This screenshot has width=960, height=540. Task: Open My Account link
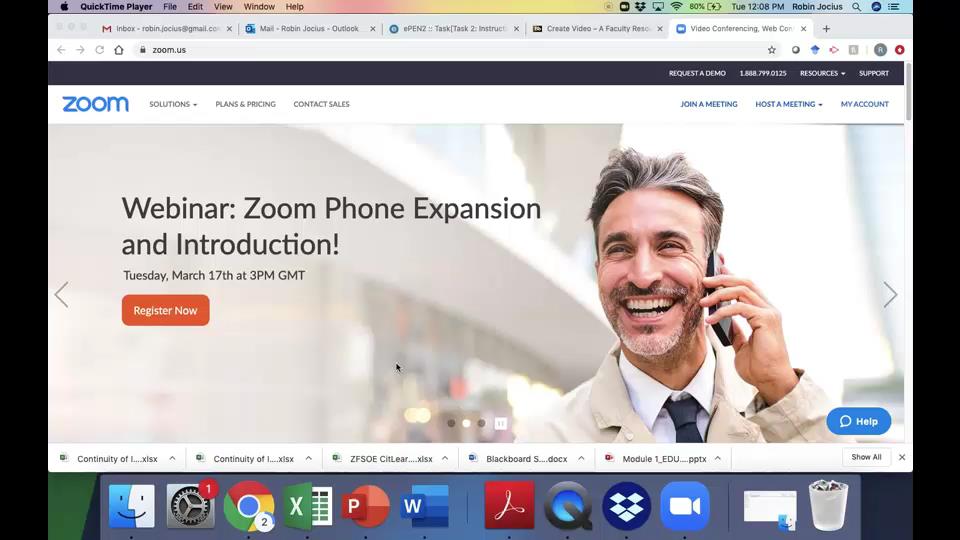click(x=864, y=104)
